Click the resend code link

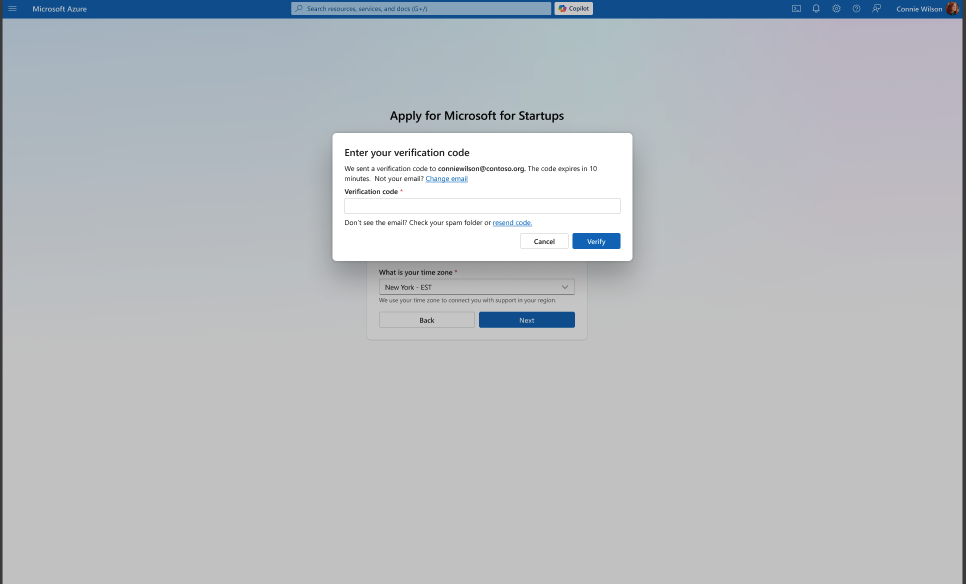(512, 222)
